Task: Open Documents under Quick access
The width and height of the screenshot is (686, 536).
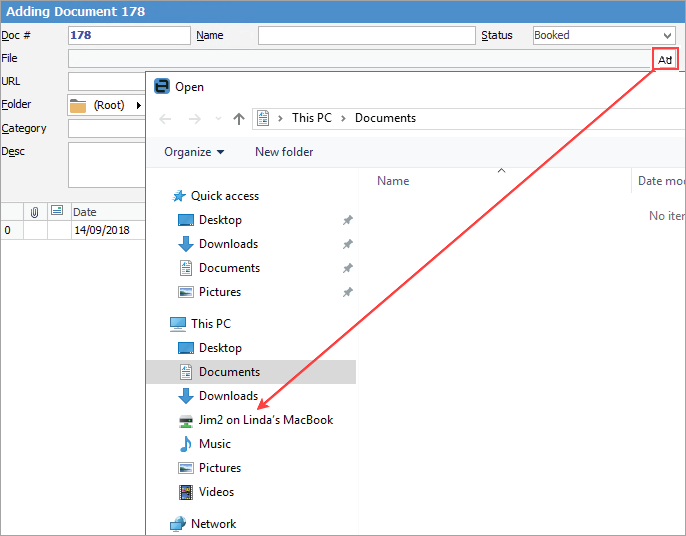Action: [229, 268]
